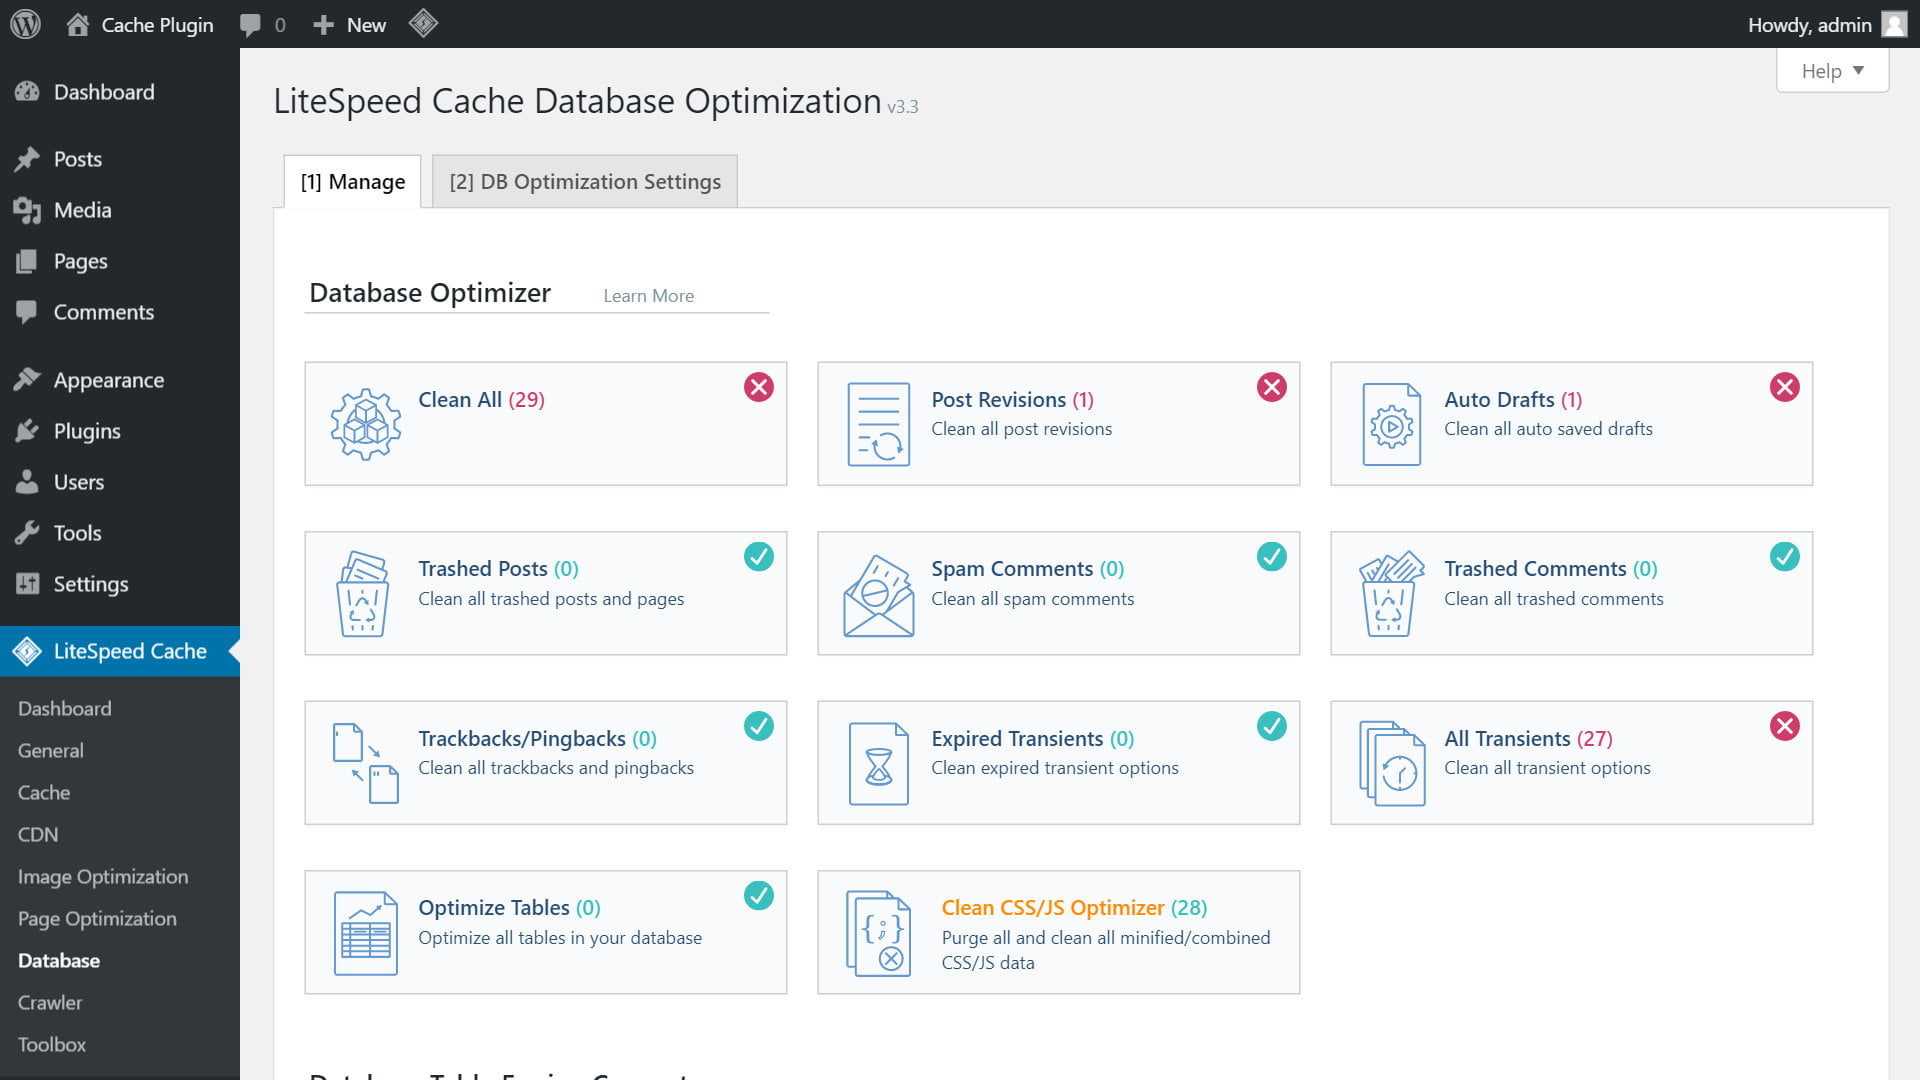Click the WordPress logo in top bar

click(26, 24)
